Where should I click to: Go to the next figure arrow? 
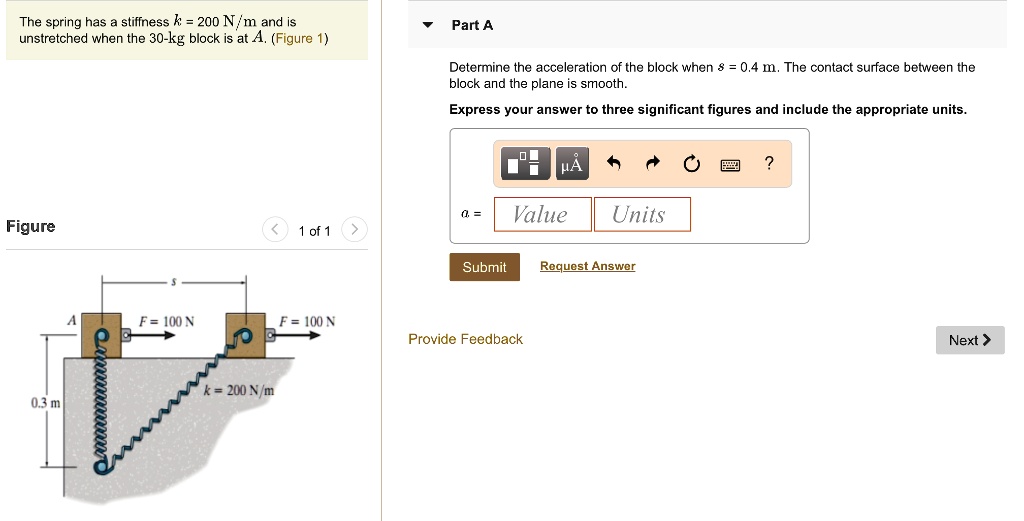click(354, 230)
